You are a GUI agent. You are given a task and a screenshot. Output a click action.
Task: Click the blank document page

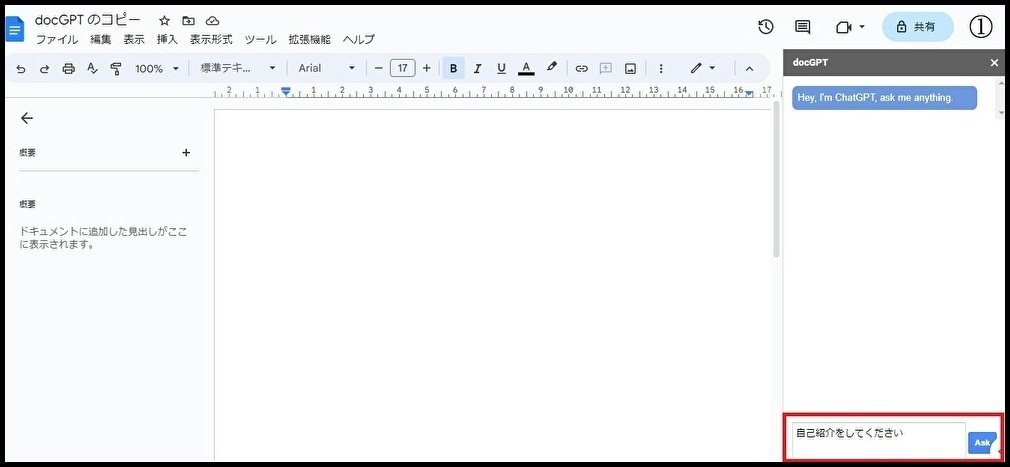(x=493, y=283)
